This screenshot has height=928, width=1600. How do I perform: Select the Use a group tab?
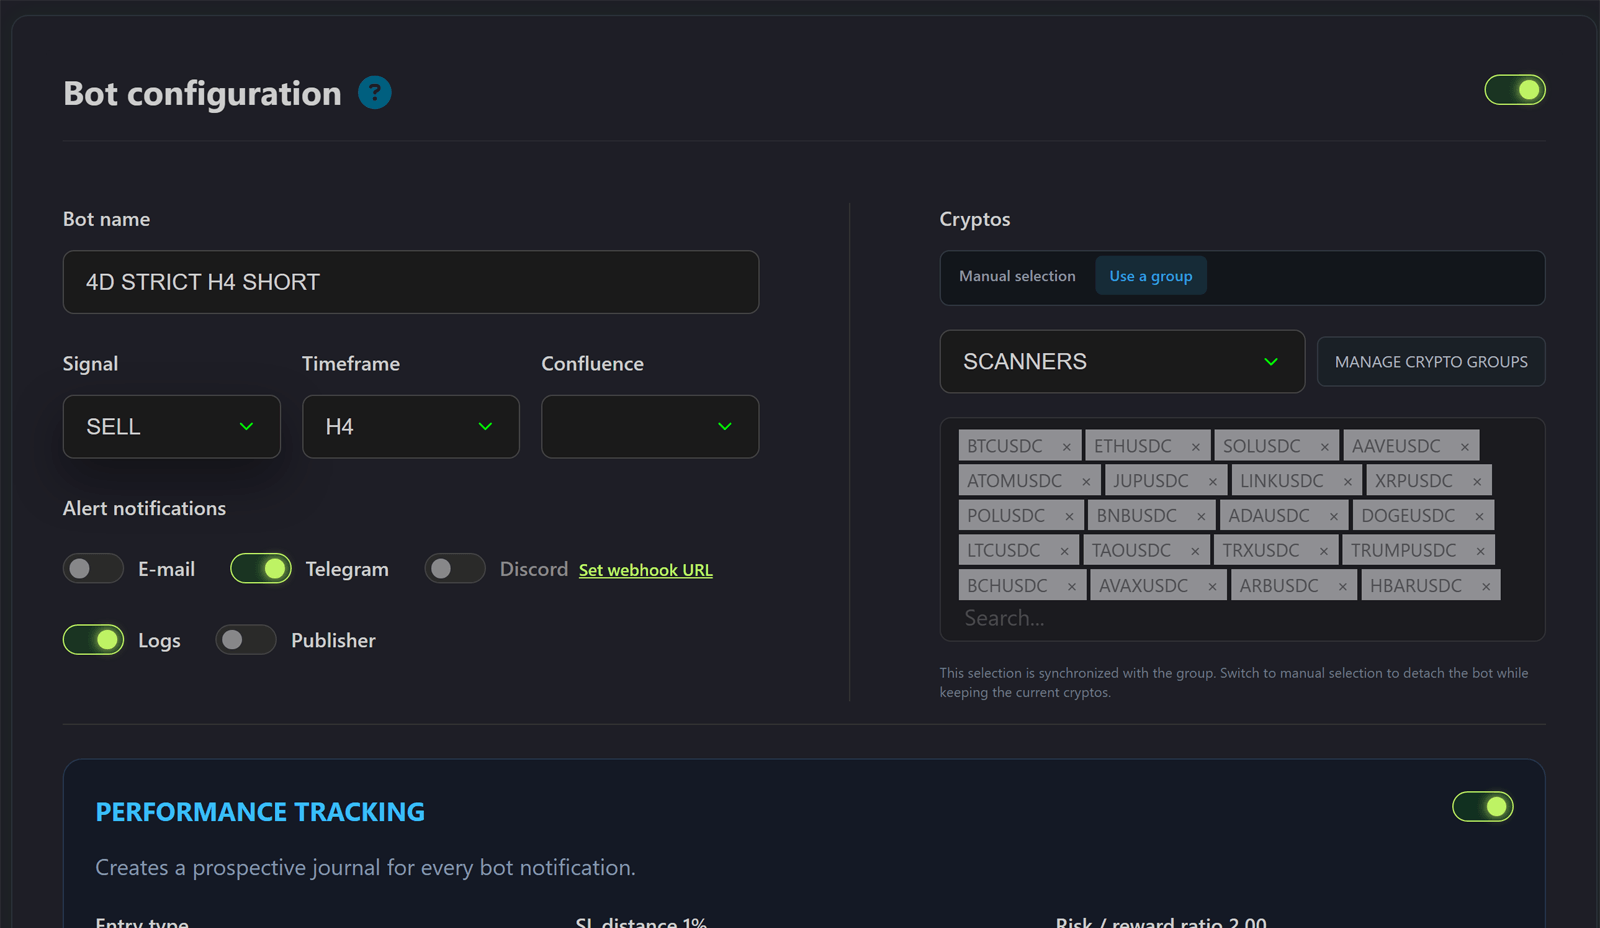[x=1151, y=276]
